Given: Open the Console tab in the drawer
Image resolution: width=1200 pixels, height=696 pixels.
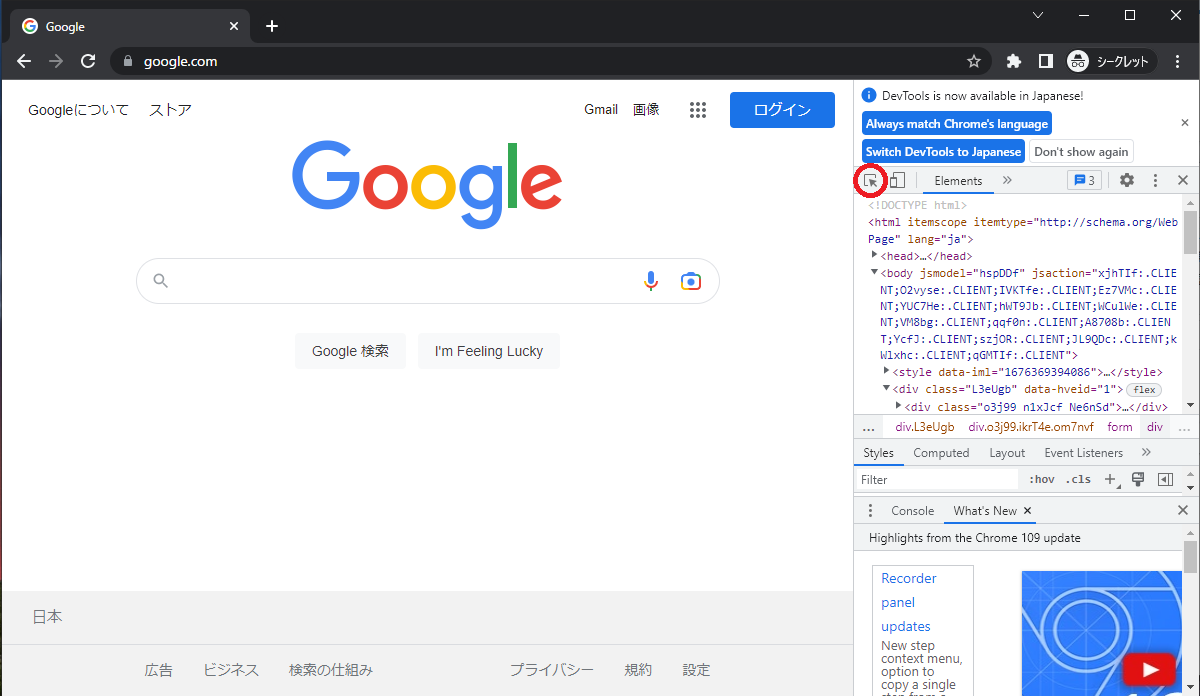Looking at the screenshot, I should 912,510.
